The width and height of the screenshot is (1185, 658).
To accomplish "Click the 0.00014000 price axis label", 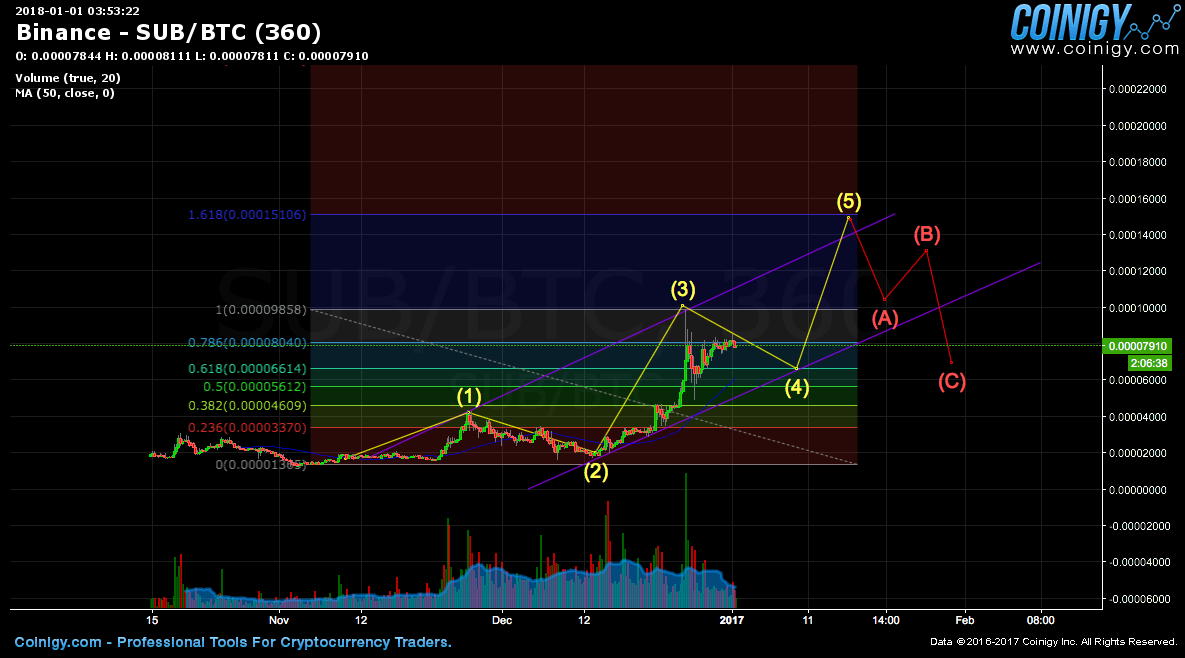I will (x=1138, y=235).
